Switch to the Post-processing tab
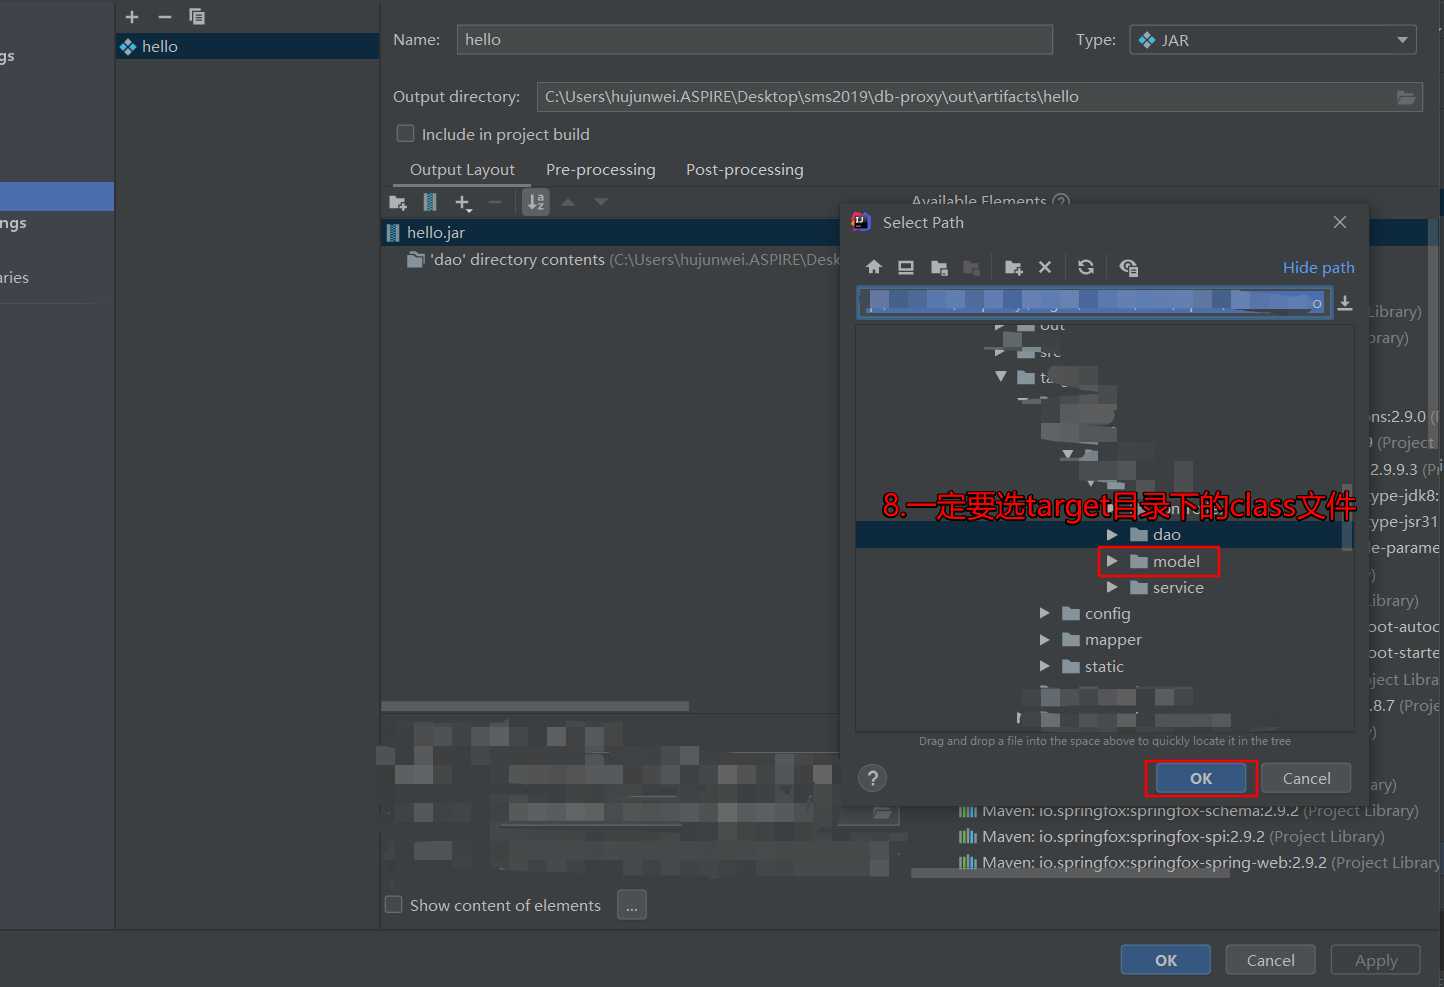This screenshot has width=1444, height=987. [x=745, y=170]
